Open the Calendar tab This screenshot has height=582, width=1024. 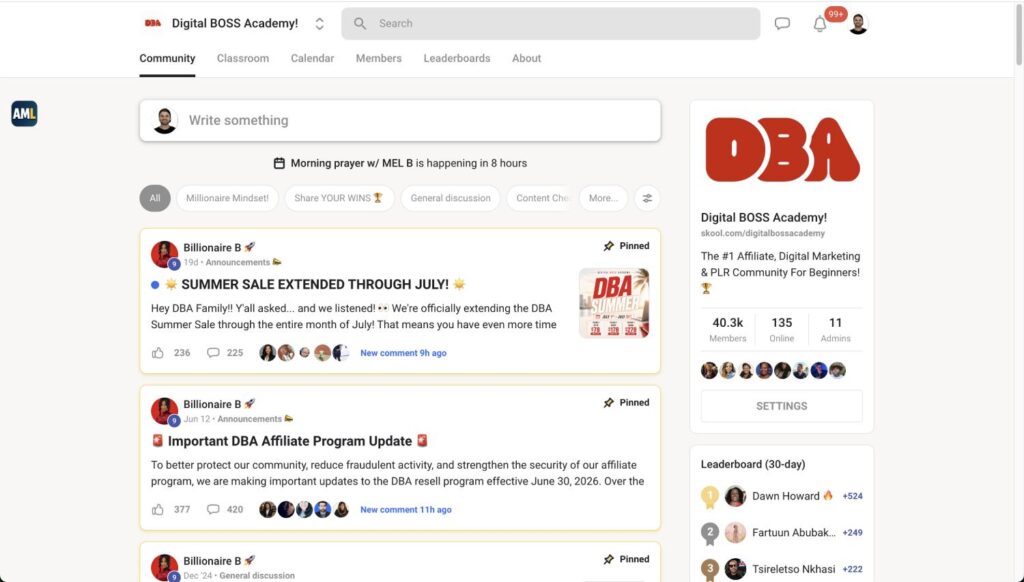[x=312, y=58]
